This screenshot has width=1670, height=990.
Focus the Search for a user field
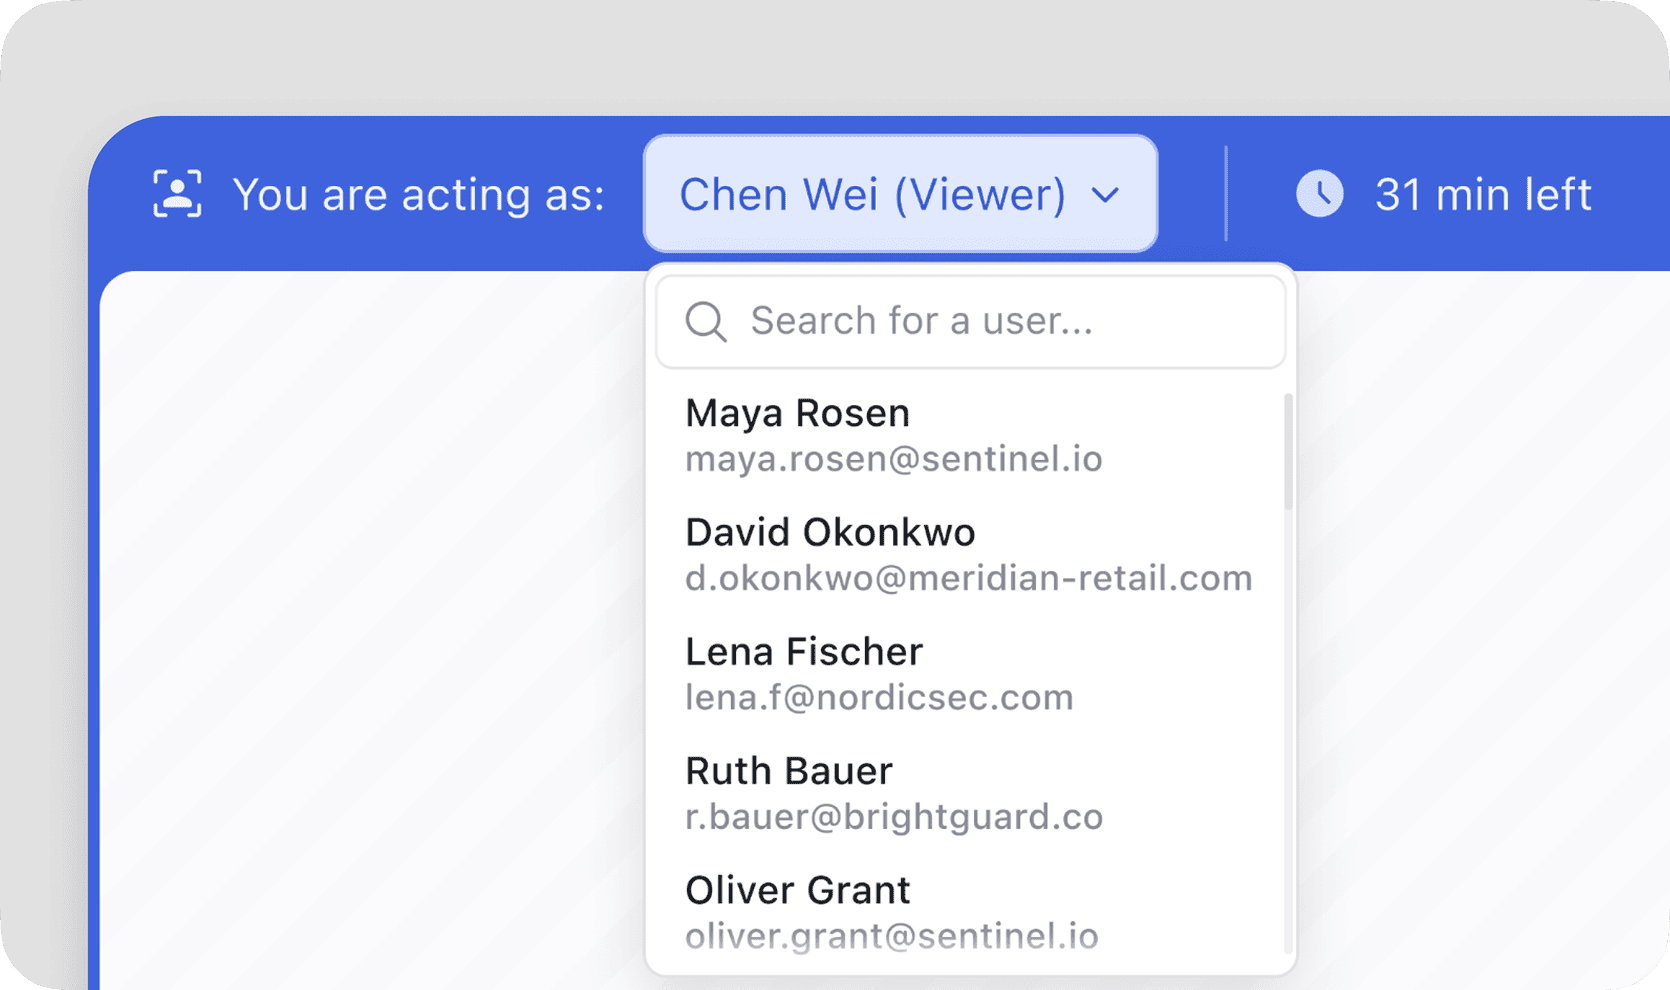point(970,322)
